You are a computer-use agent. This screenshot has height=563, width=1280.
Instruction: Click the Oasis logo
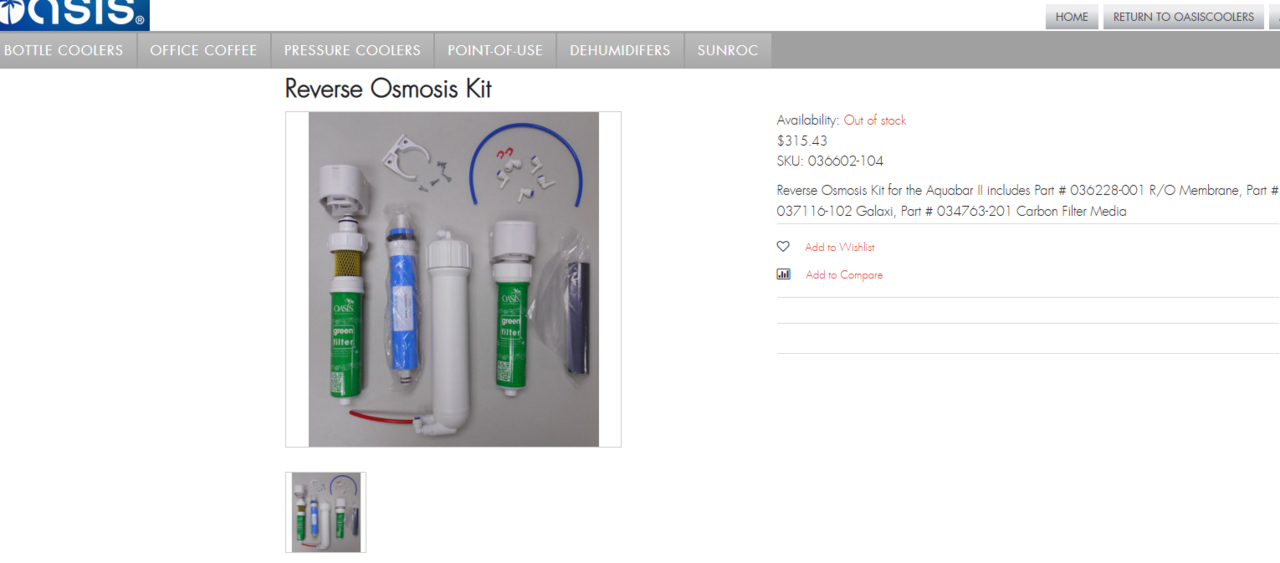point(74,14)
